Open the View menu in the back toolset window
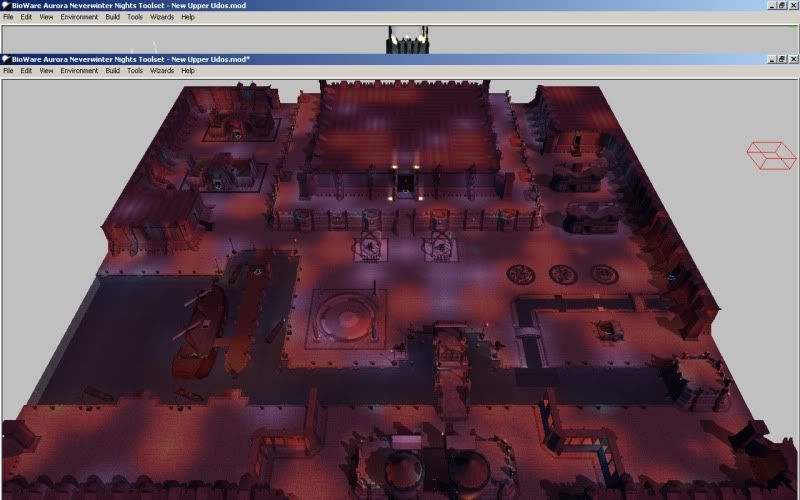 click(x=46, y=17)
